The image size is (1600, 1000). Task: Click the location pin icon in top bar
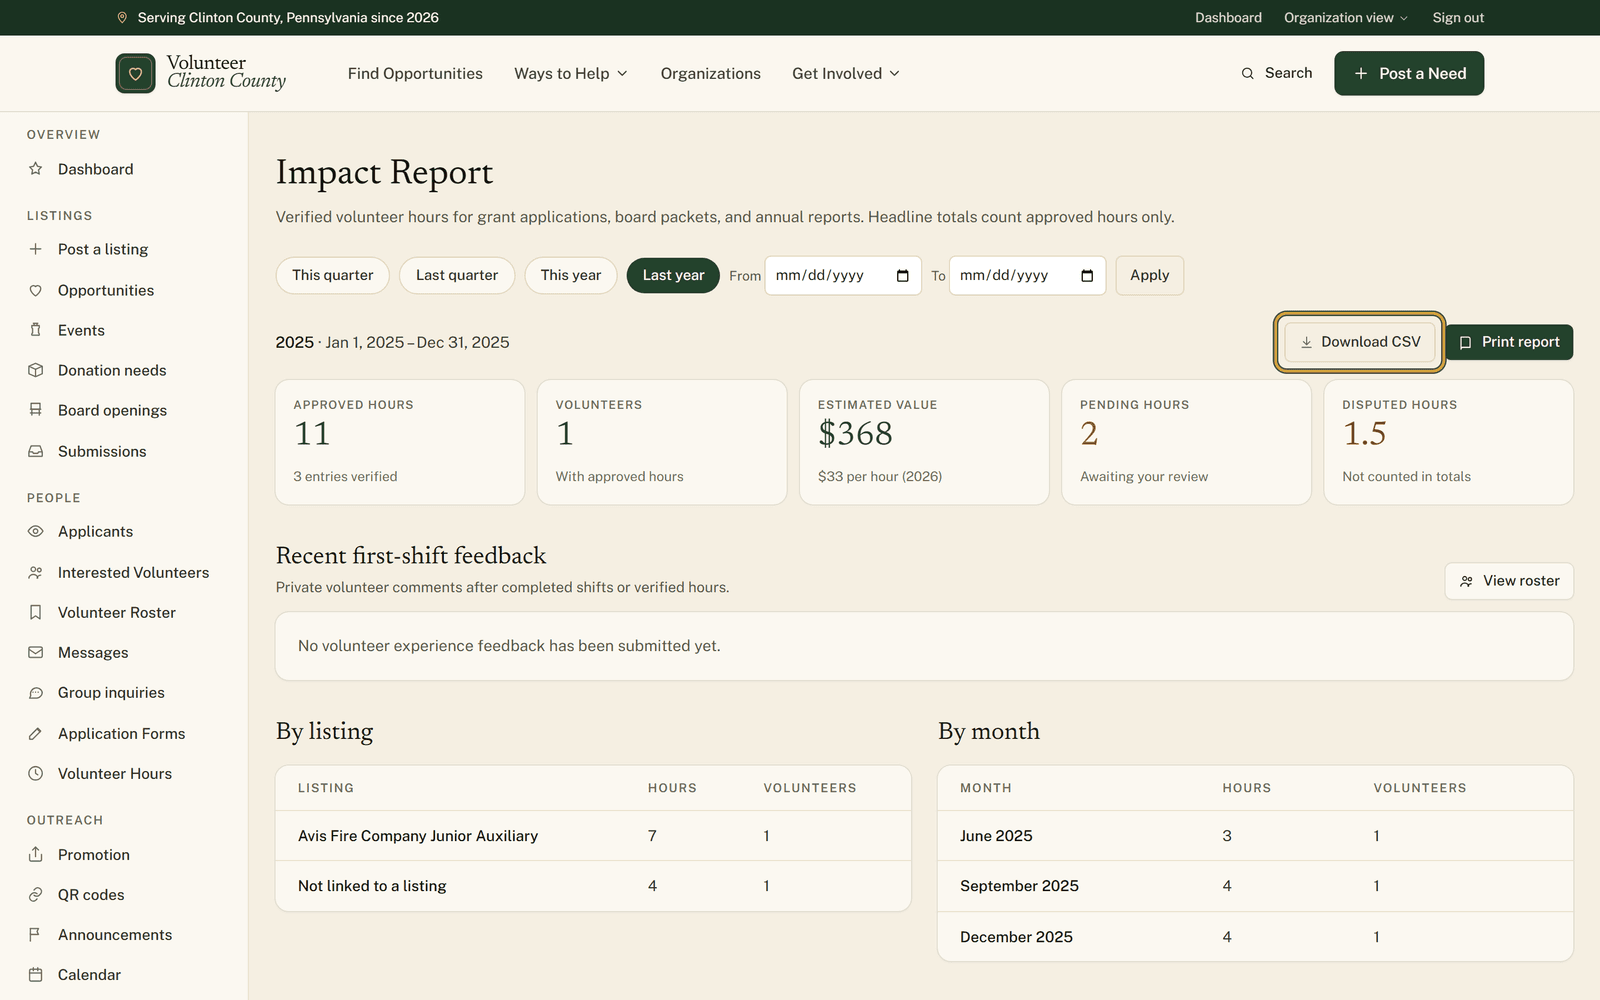(x=122, y=17)
